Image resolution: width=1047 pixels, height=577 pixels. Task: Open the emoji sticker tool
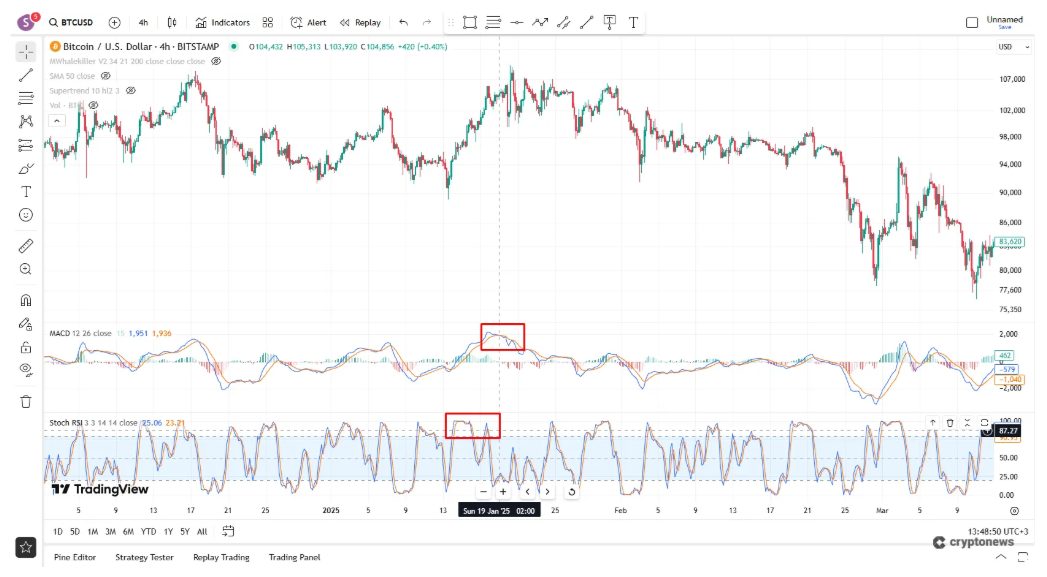pos(25,215)
